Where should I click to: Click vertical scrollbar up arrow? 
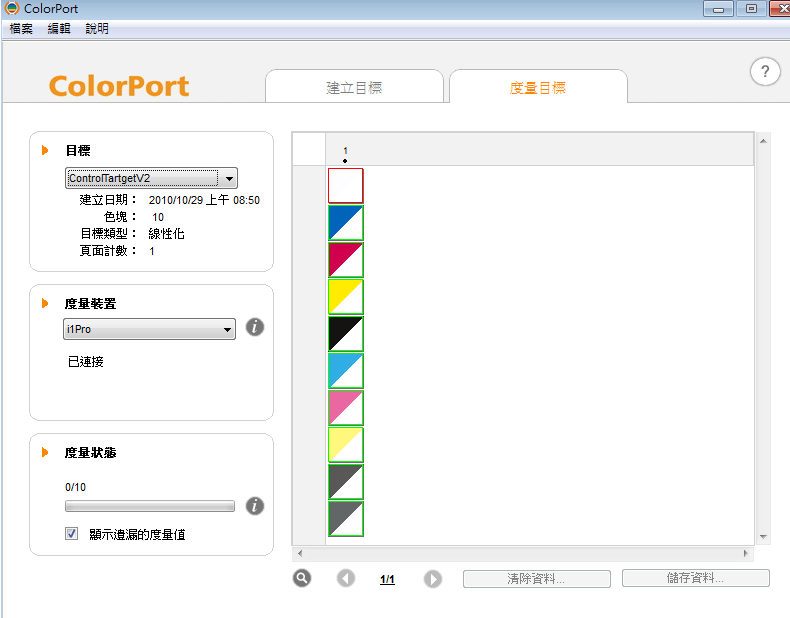[x=763, y=141]
